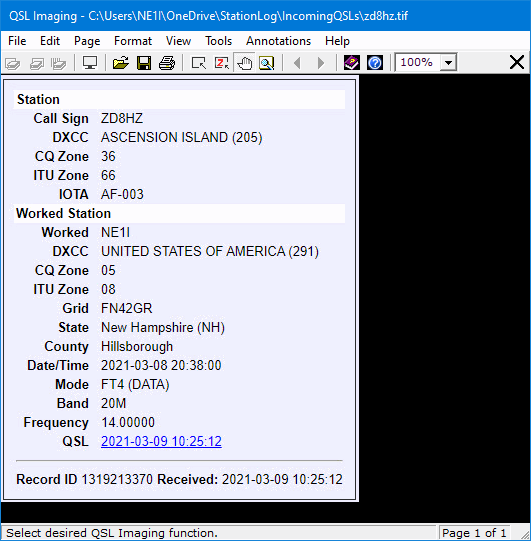The image size is (531, 541).
Task: Click the 100% zoom value field
Action: (x=417, y=62)
